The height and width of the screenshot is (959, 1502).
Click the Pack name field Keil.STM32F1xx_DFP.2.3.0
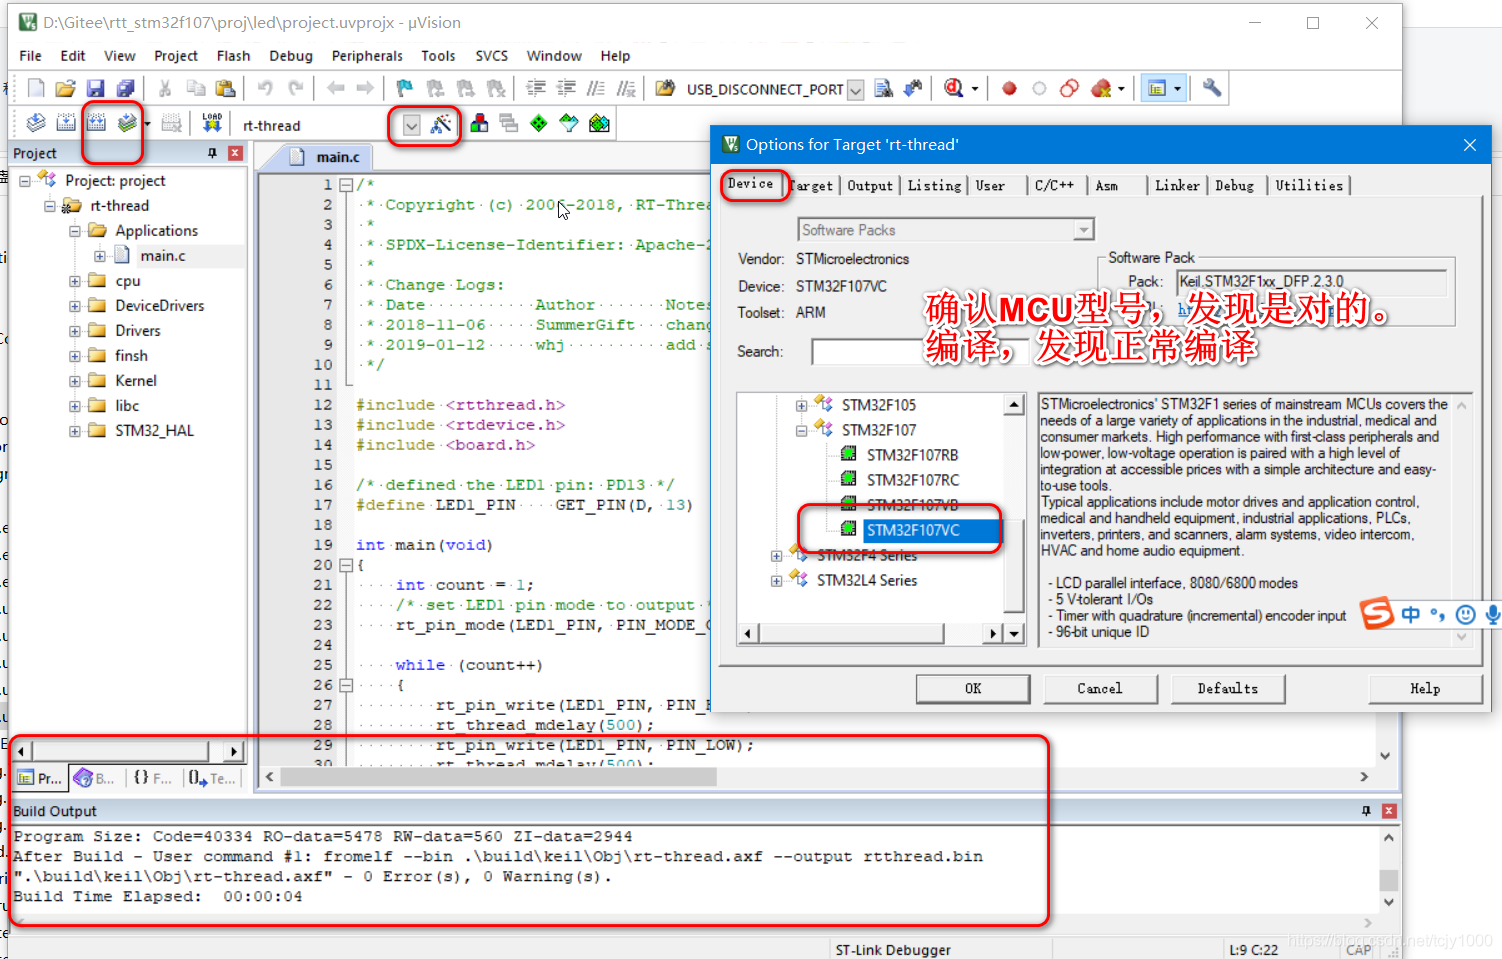point(1312,282)
